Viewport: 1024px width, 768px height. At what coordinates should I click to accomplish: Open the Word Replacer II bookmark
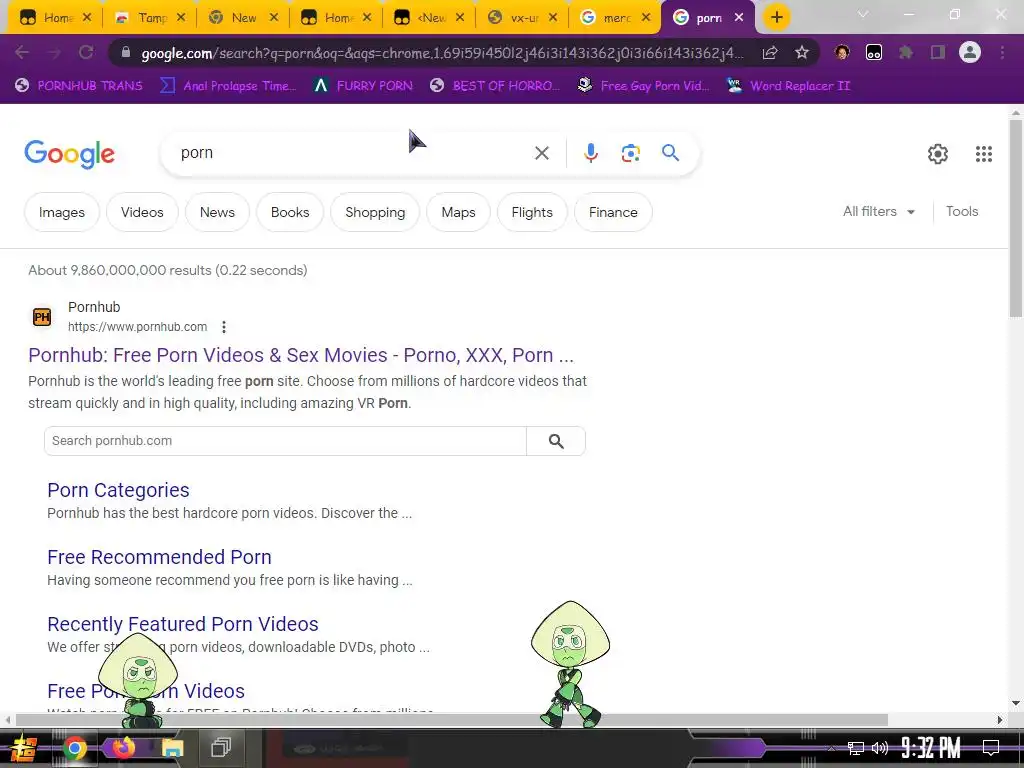[x=789, y=86]
